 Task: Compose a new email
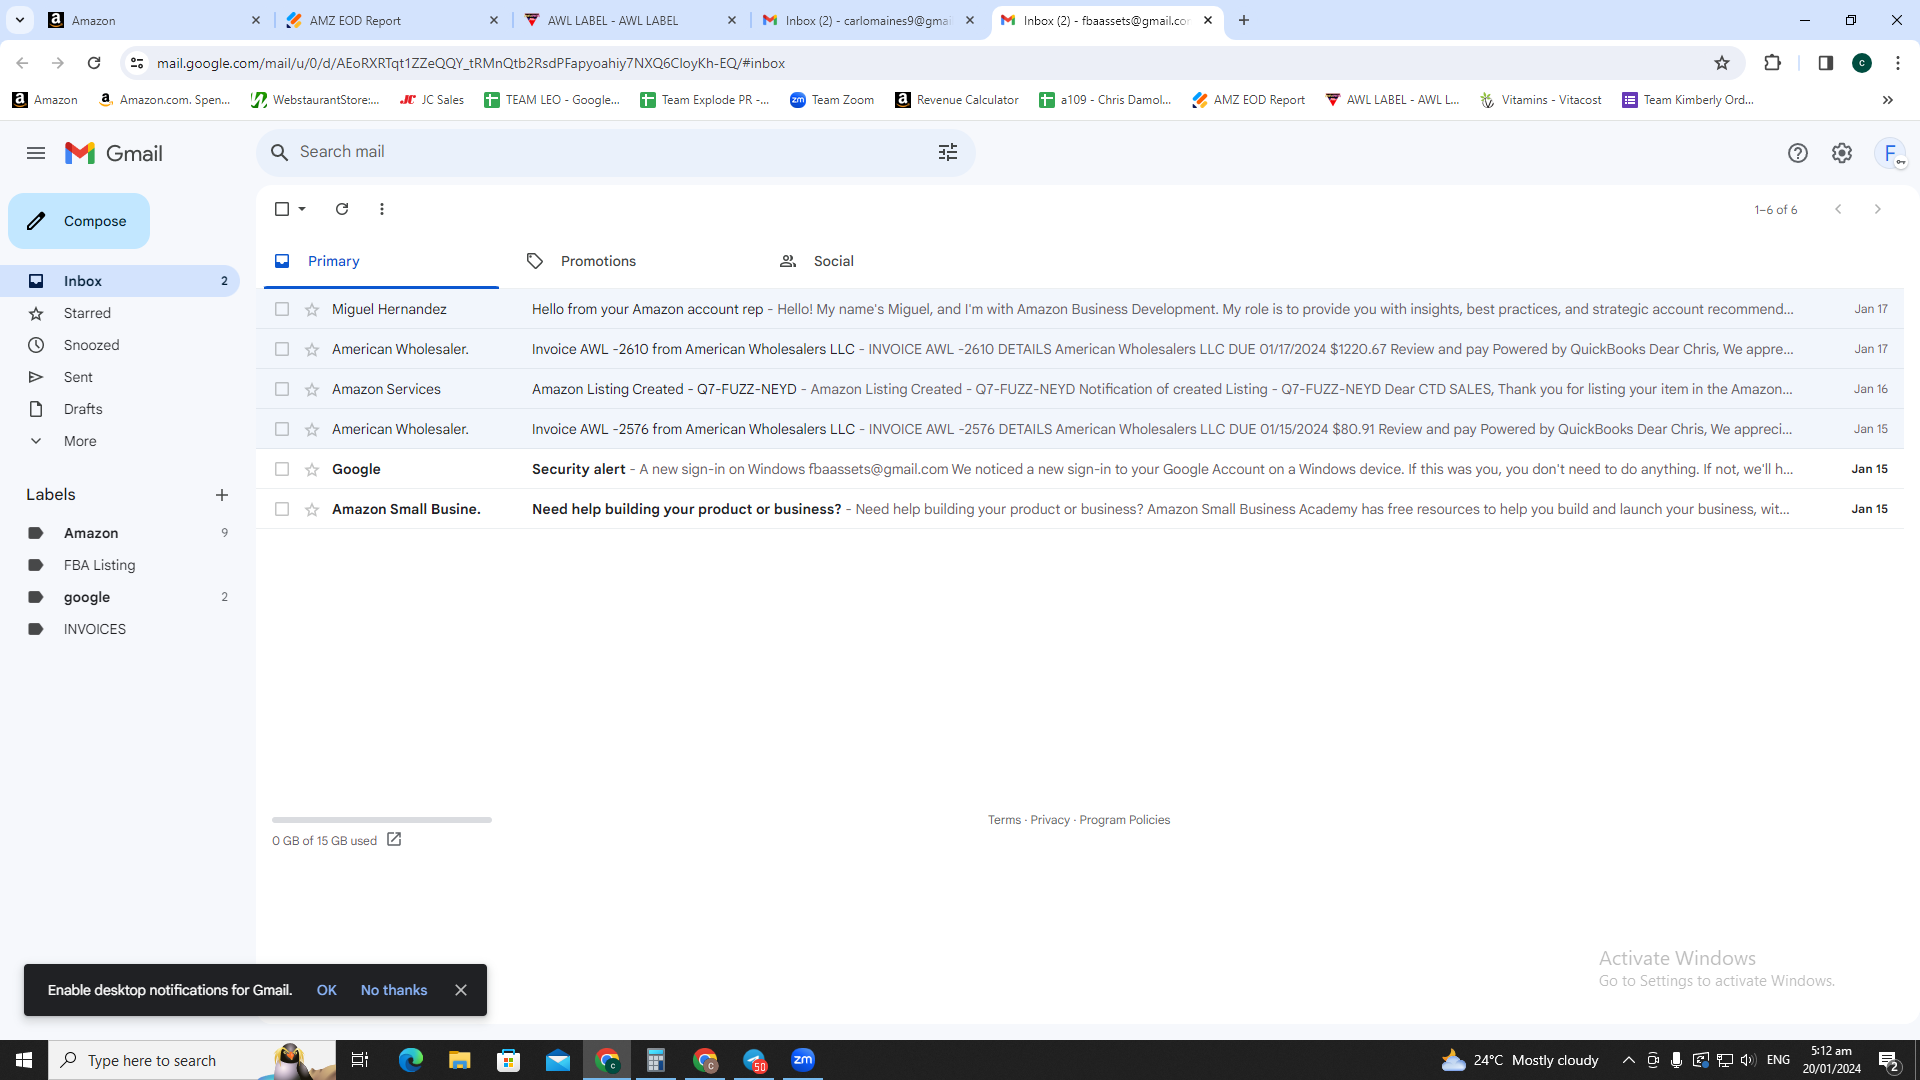click(x=79, y=221)
